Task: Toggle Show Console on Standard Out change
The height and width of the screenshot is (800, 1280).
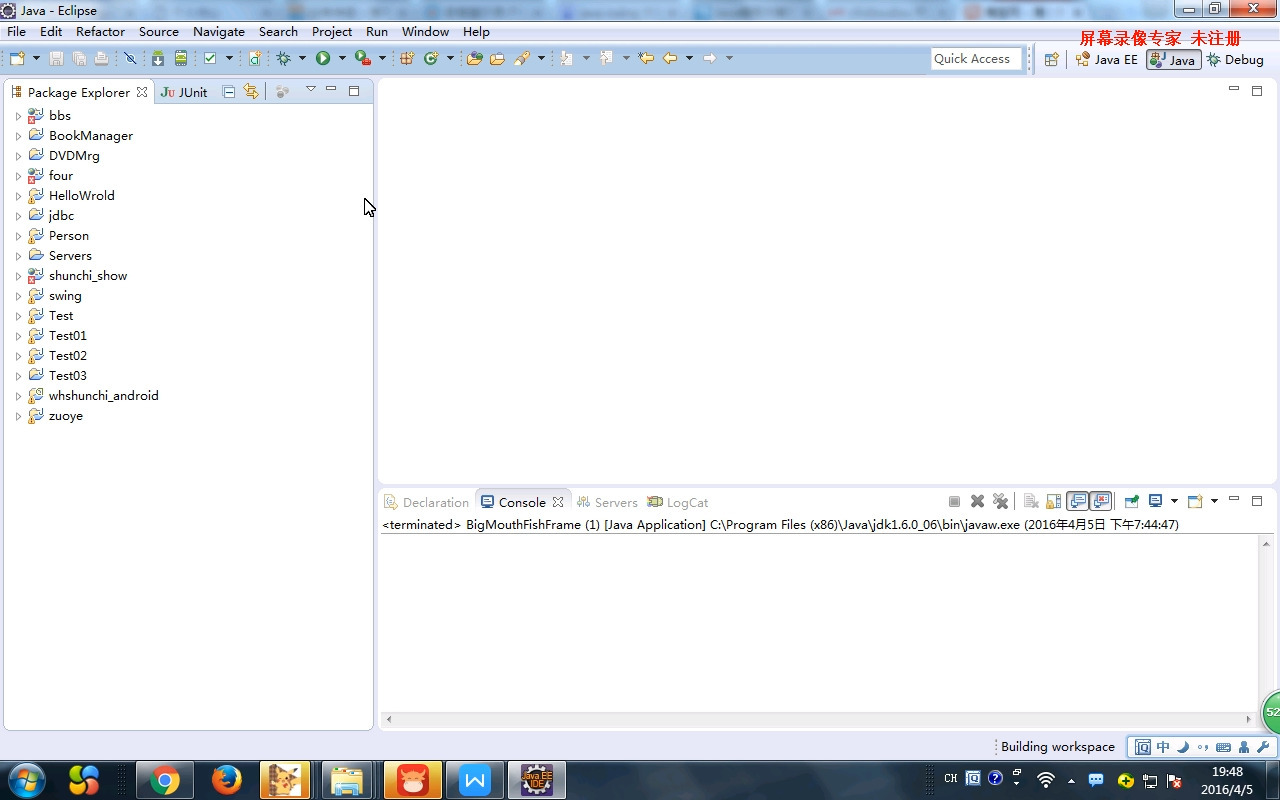Action: click(1078, 502)
